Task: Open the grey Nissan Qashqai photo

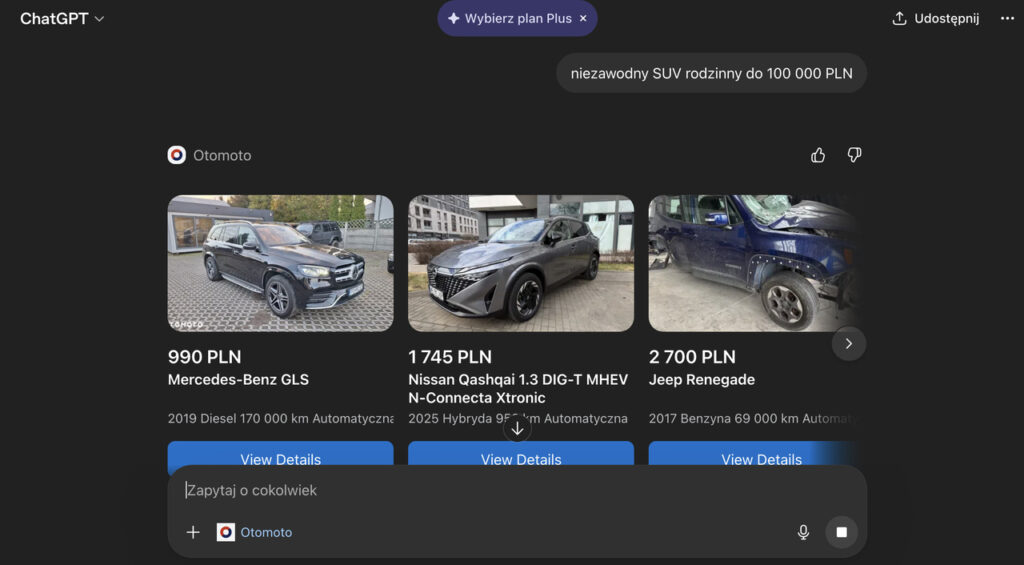Action: tap(521, 263)
